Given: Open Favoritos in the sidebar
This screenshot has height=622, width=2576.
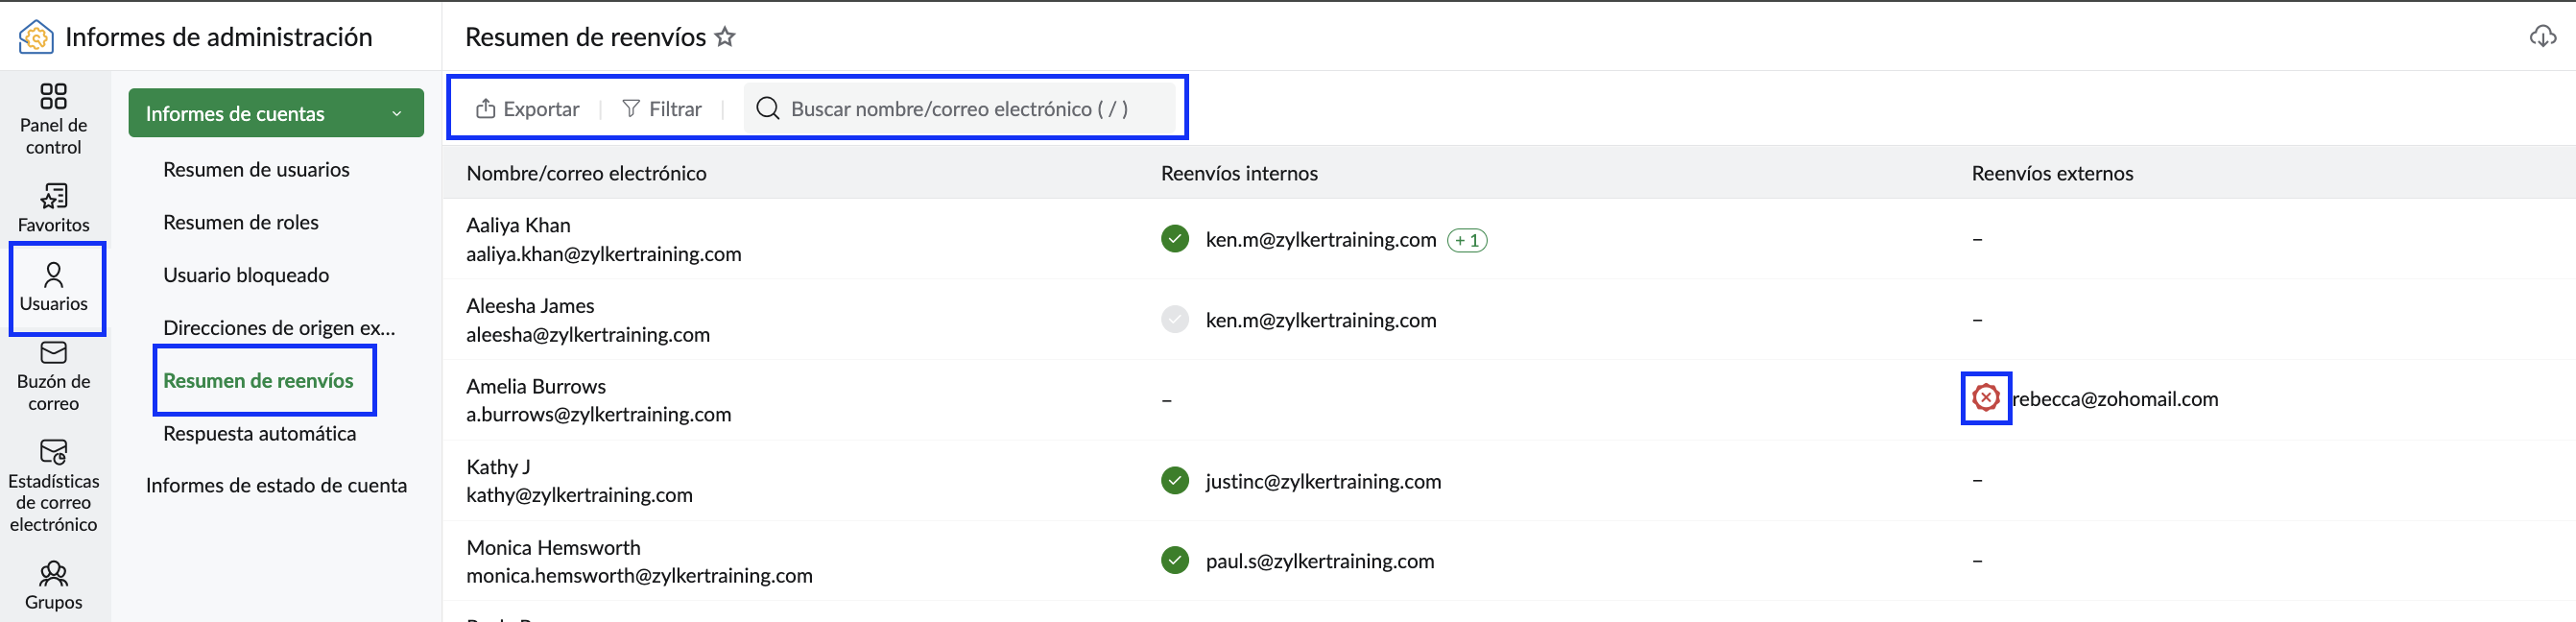Looking at the screenshot, I should (53, 208).
